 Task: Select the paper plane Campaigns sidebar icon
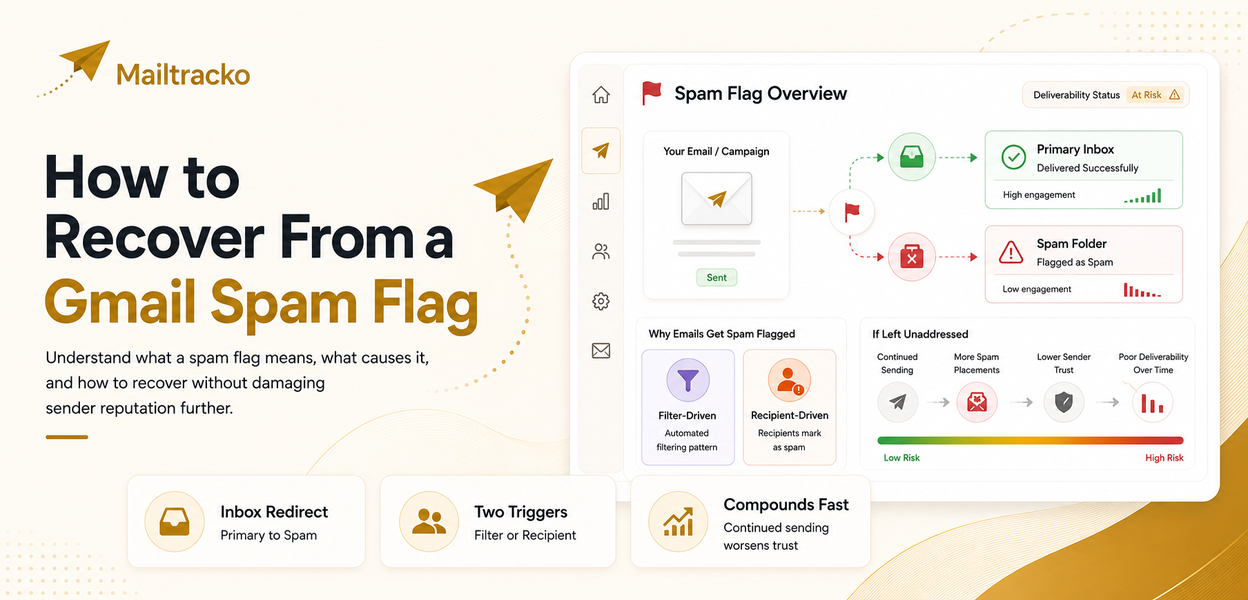[x=601, y=151]
